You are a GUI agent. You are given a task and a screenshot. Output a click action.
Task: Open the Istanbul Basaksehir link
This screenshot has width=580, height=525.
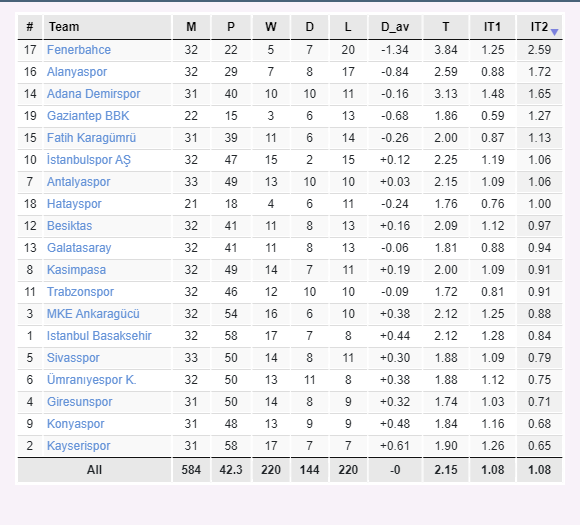(99, 336)
